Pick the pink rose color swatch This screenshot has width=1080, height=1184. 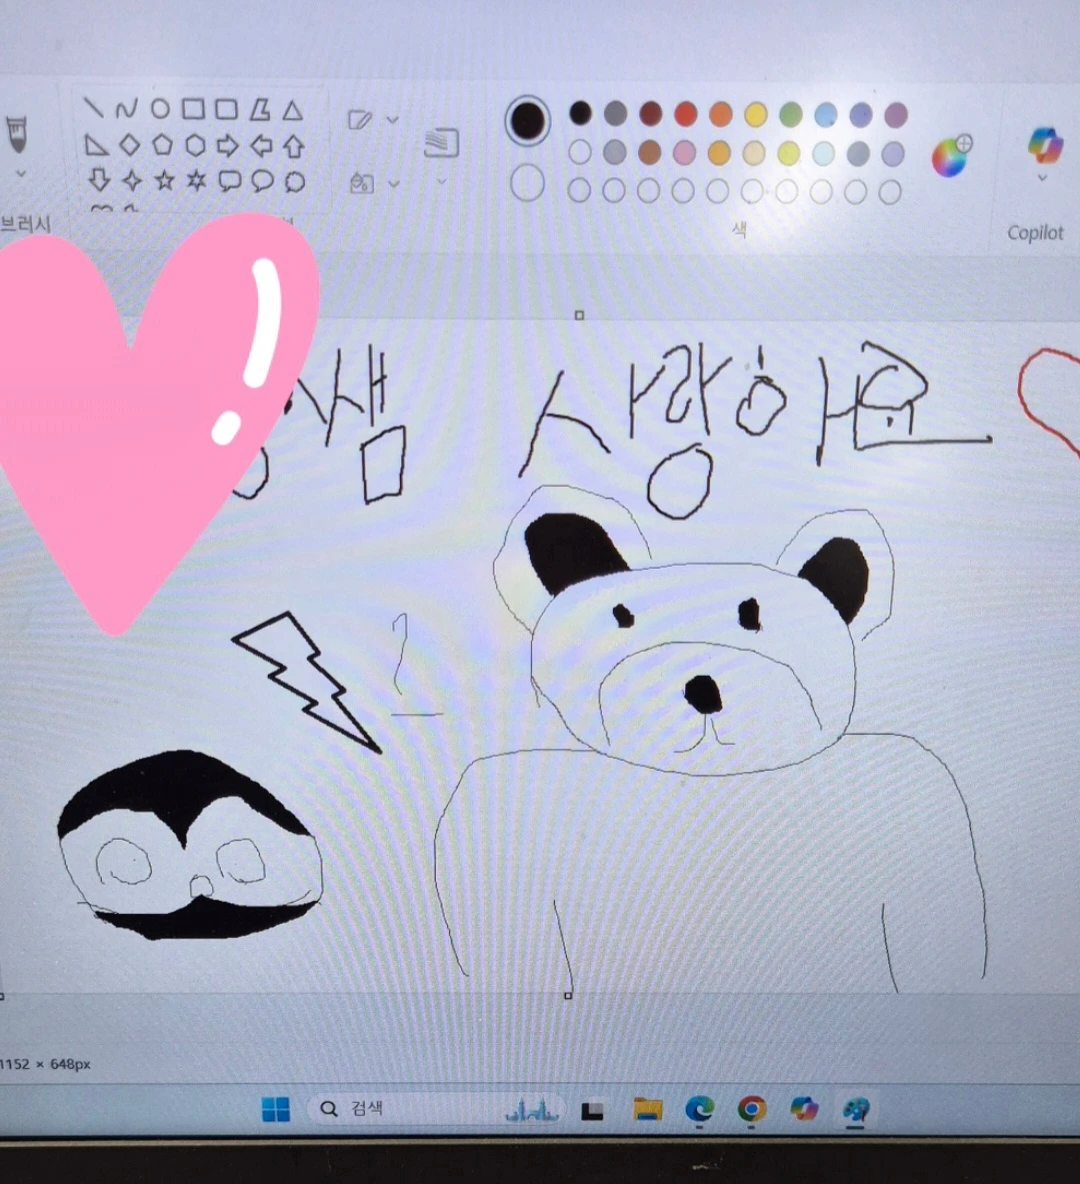coord(684,153)
